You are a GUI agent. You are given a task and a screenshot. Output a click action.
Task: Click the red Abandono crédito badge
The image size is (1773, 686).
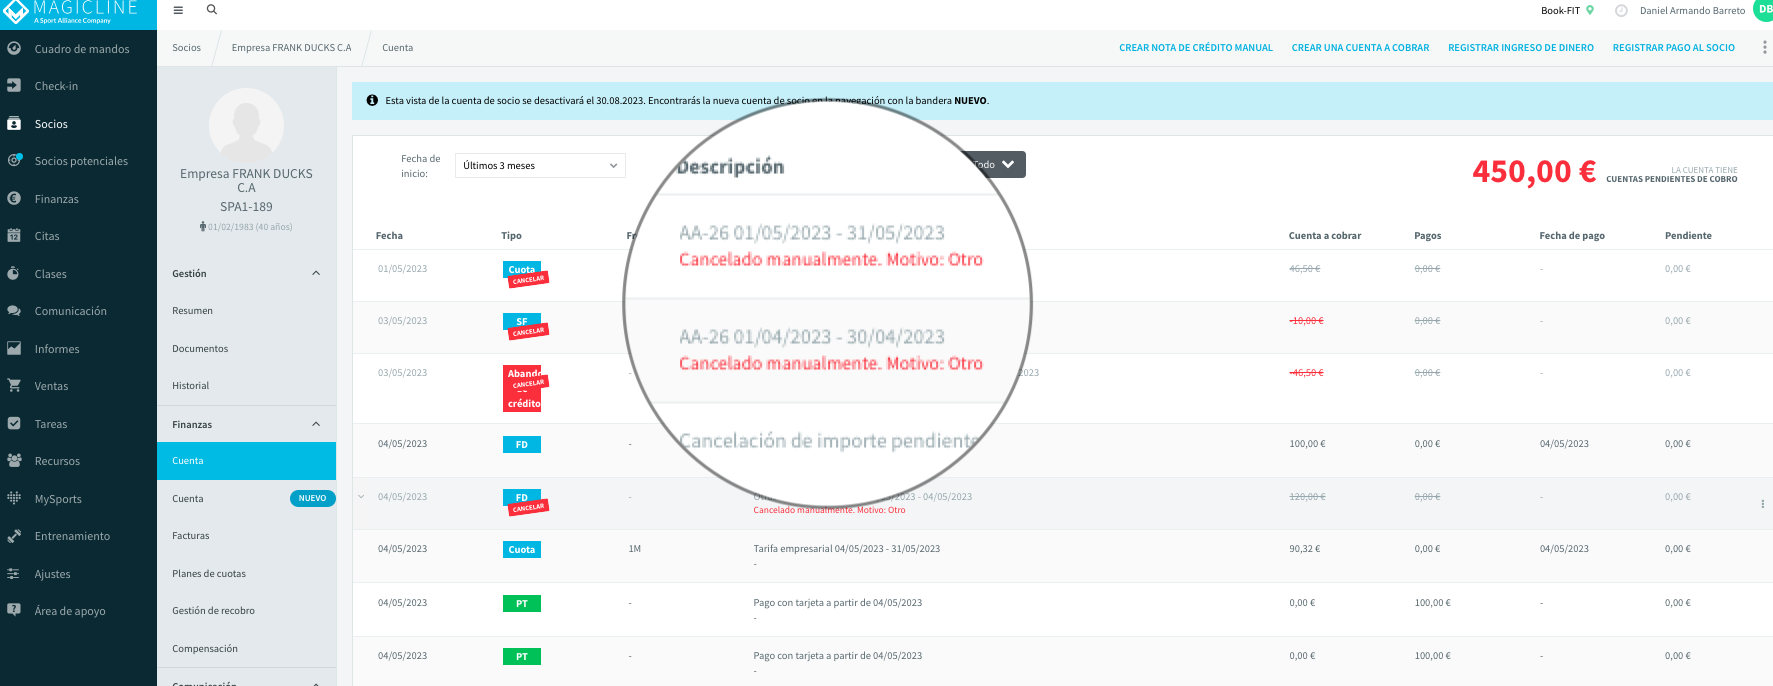click(523, 388)
